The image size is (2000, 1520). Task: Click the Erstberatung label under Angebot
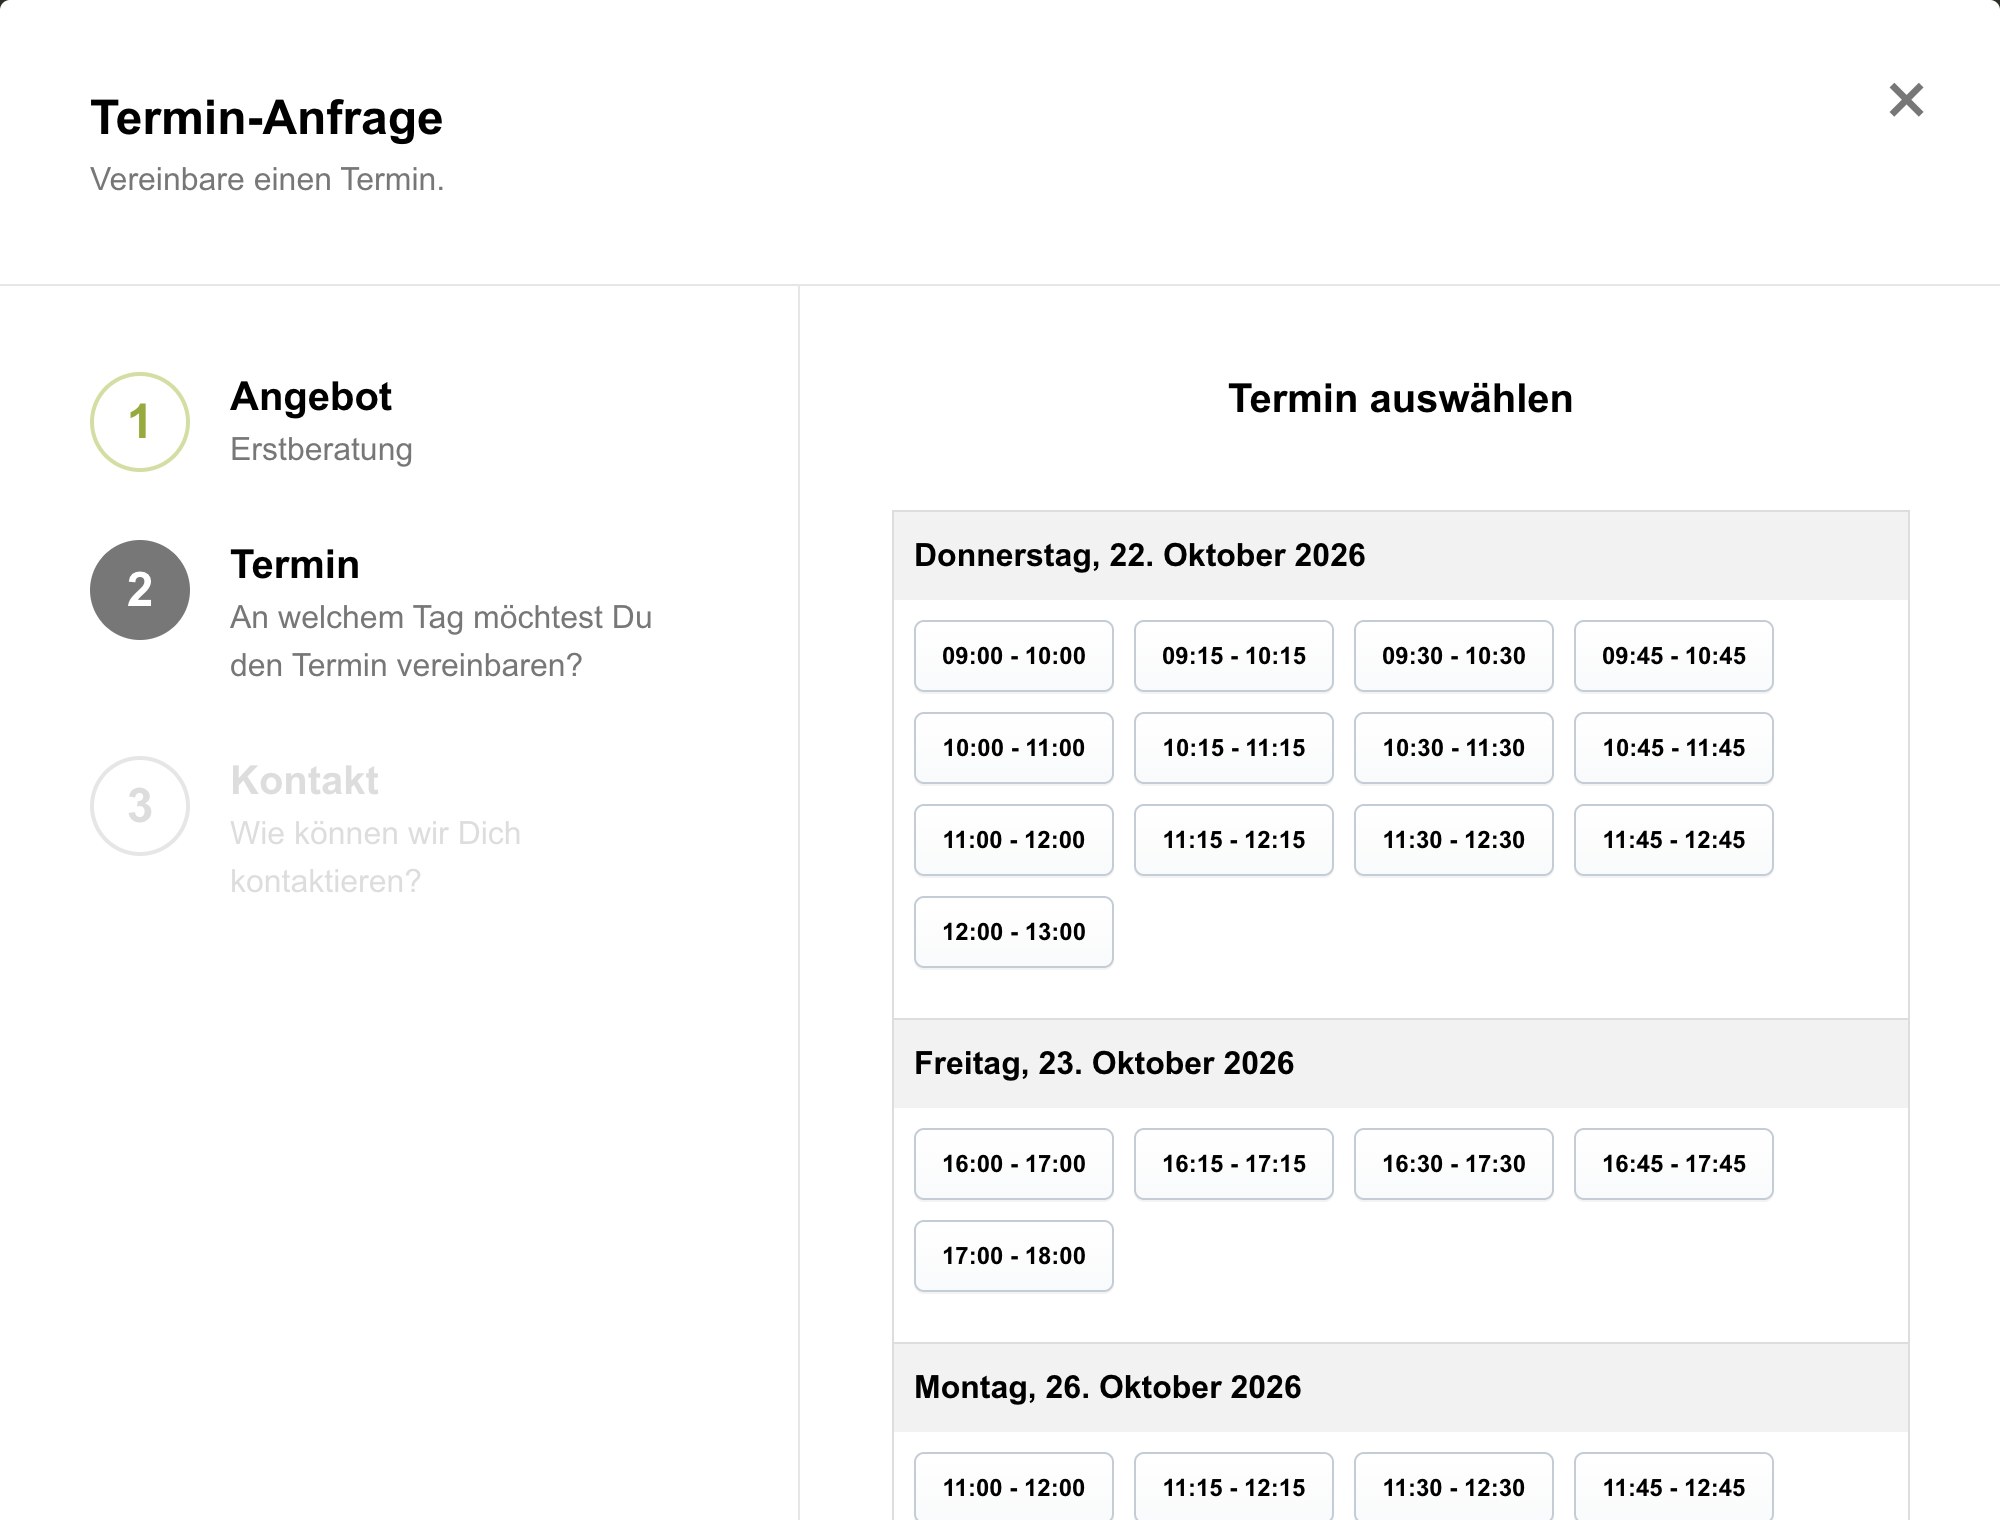(321, 450)
